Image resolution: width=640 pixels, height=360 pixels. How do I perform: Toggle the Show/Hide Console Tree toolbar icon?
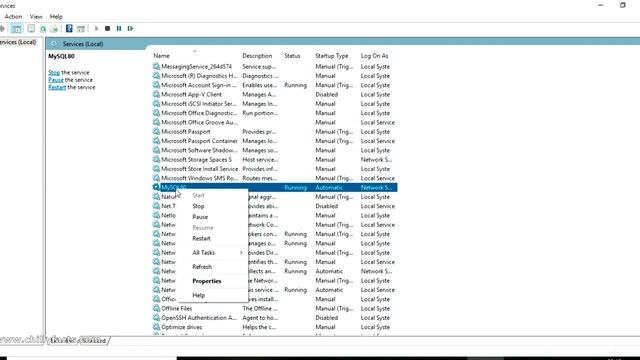tap(16, 29)
